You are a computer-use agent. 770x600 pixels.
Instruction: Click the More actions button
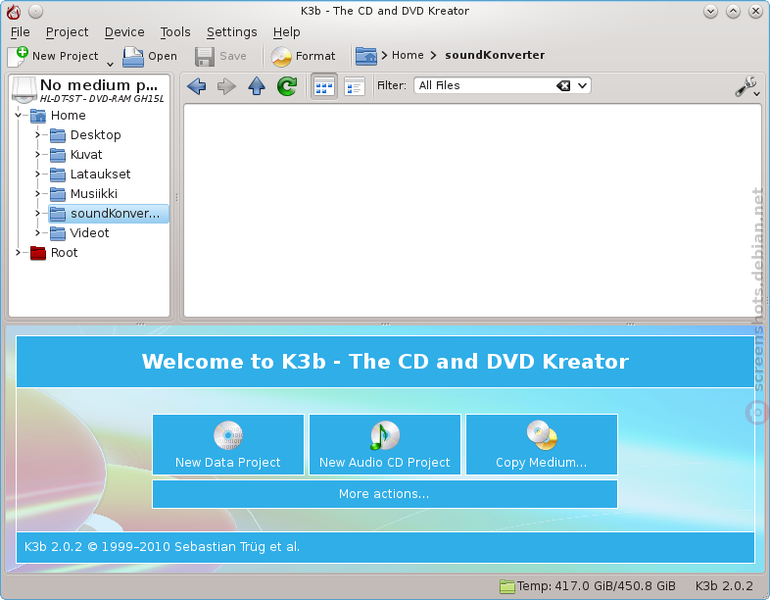pos(385,494)
